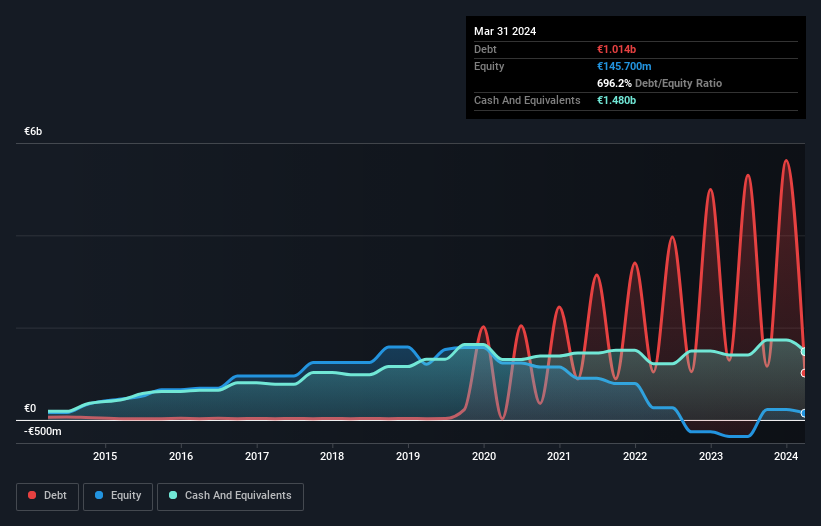Viewport: 821px width, 526px height.
Task: Select the 2019 x-axis label
Action: click(408, 456)
